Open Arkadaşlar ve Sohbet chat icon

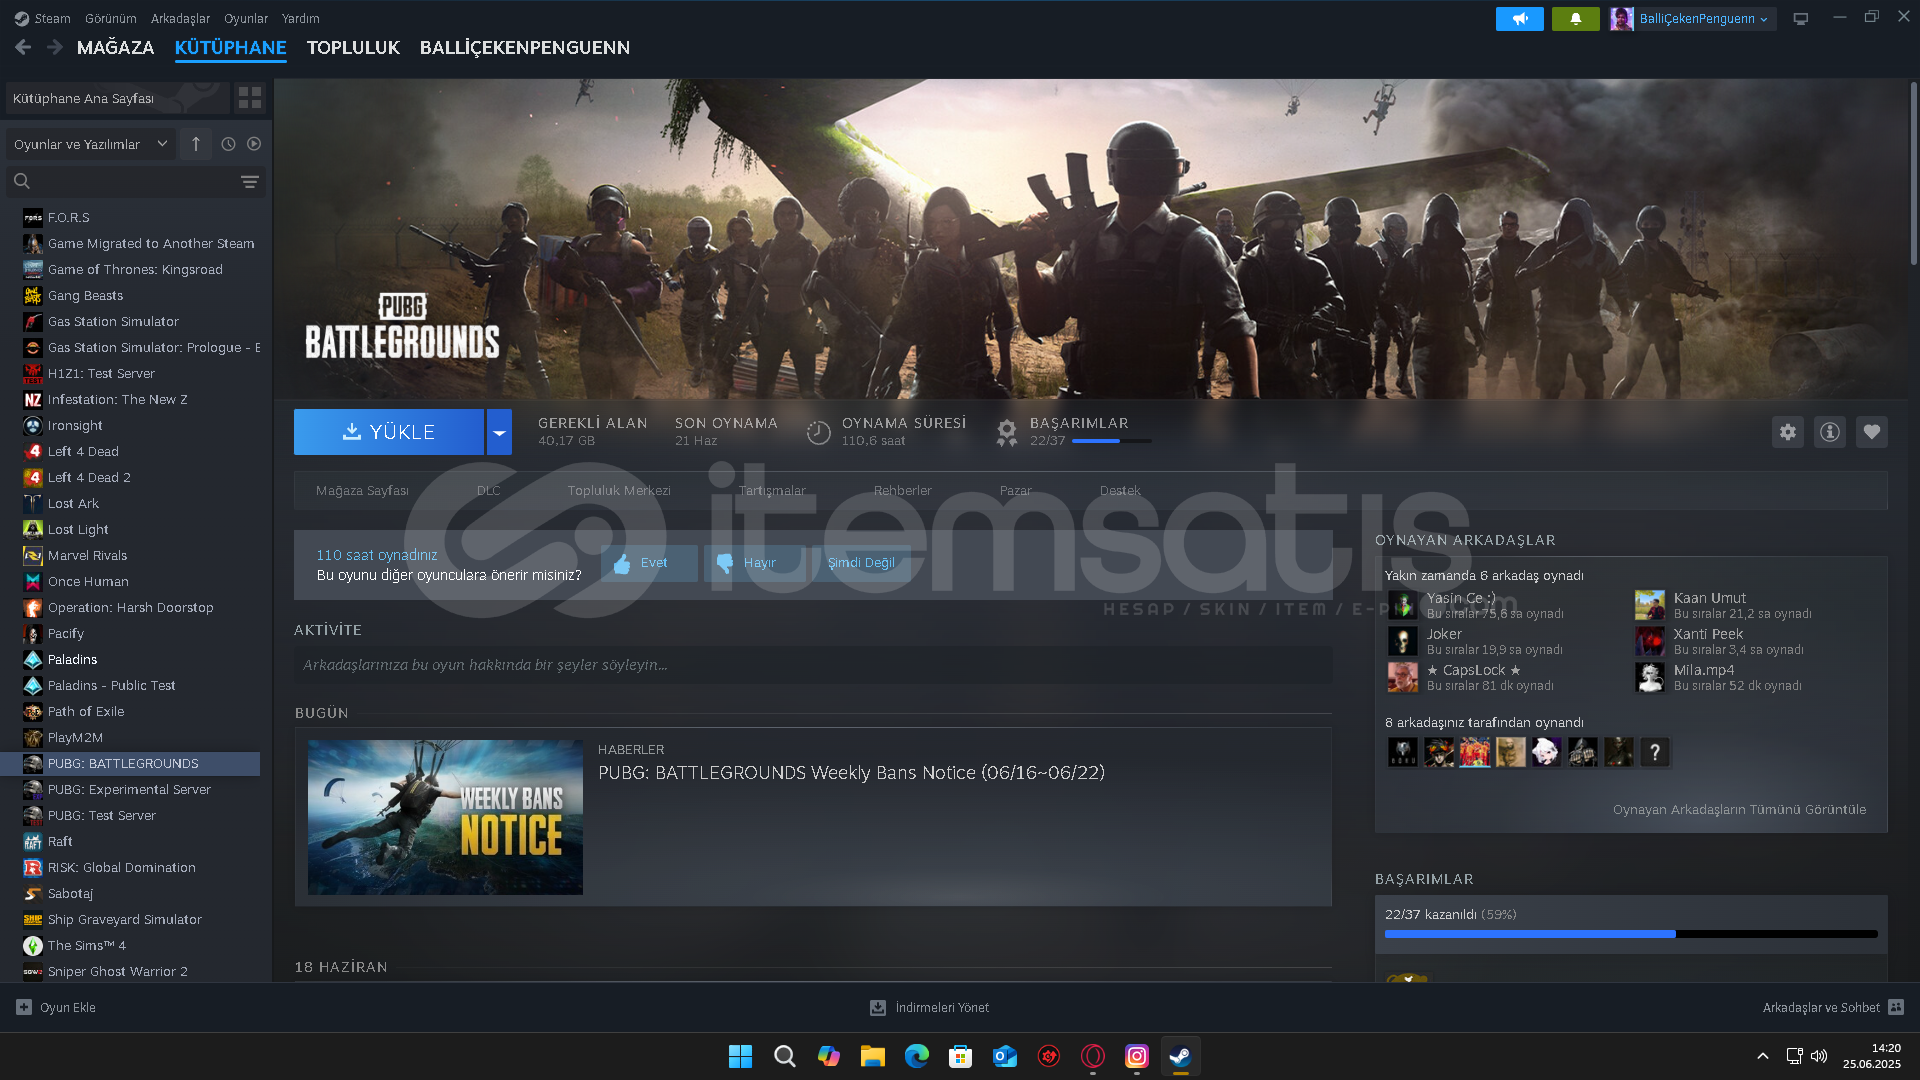tap(1896, 1007)
